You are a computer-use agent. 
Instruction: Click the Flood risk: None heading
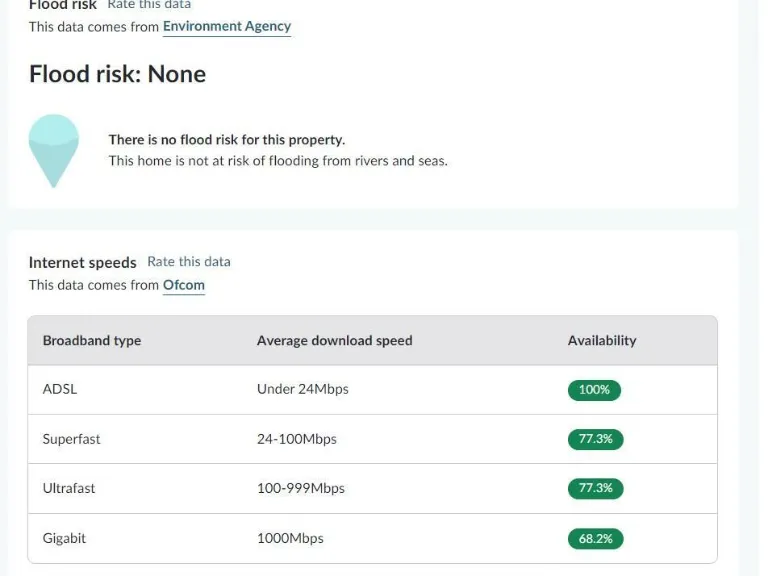coord(117,74)
